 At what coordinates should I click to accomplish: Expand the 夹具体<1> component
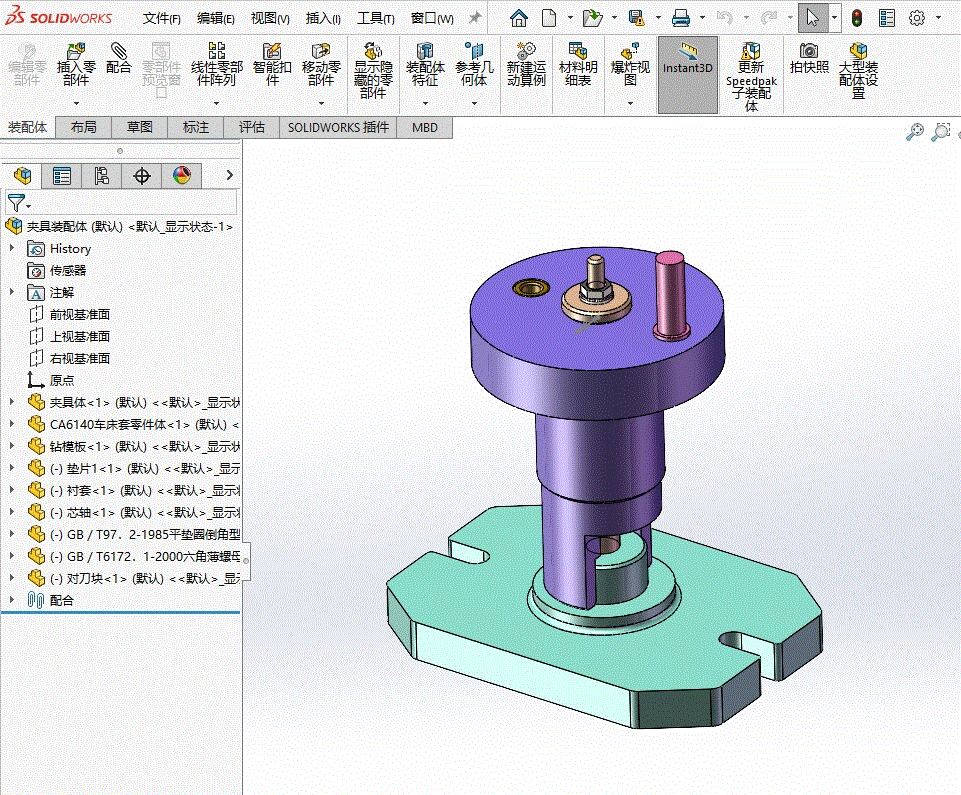[x=12, y=402]
